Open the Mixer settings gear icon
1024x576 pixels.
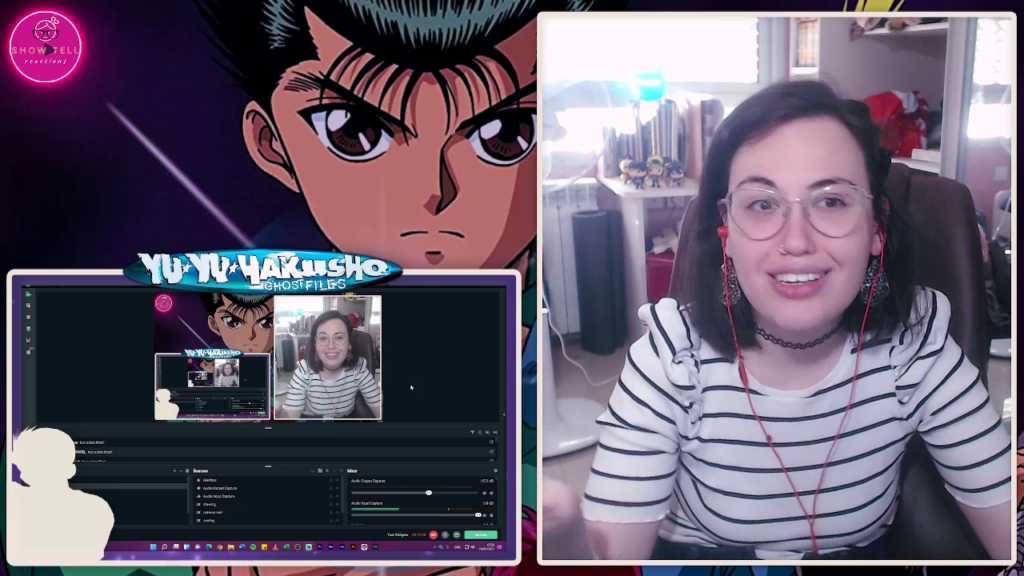495,470
